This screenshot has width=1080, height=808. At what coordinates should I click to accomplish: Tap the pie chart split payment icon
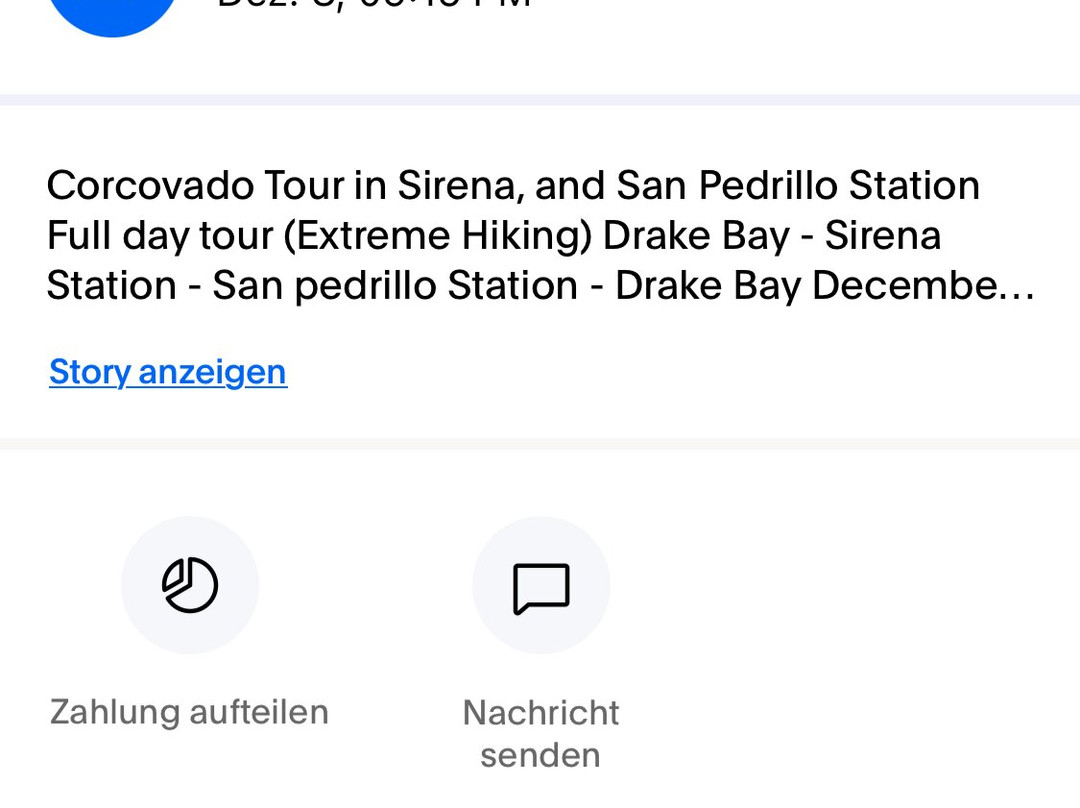tap(190, 585)
